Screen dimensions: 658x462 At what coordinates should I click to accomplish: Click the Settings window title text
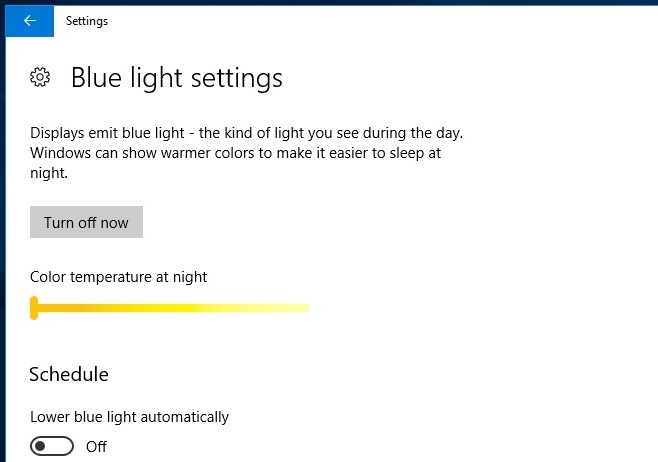click(87, 21)
